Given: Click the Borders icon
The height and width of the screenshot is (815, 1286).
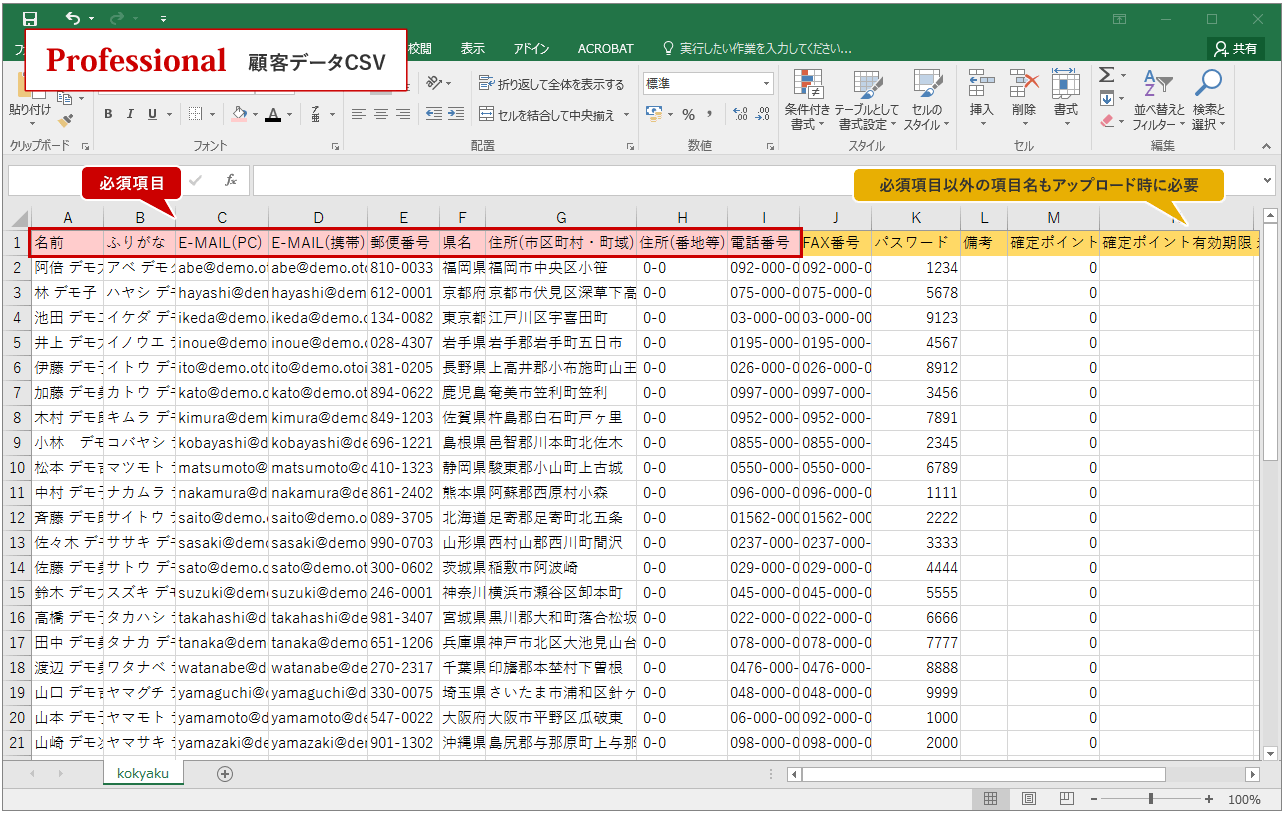Looking at the screenshot, I should [x=195, y=114].
